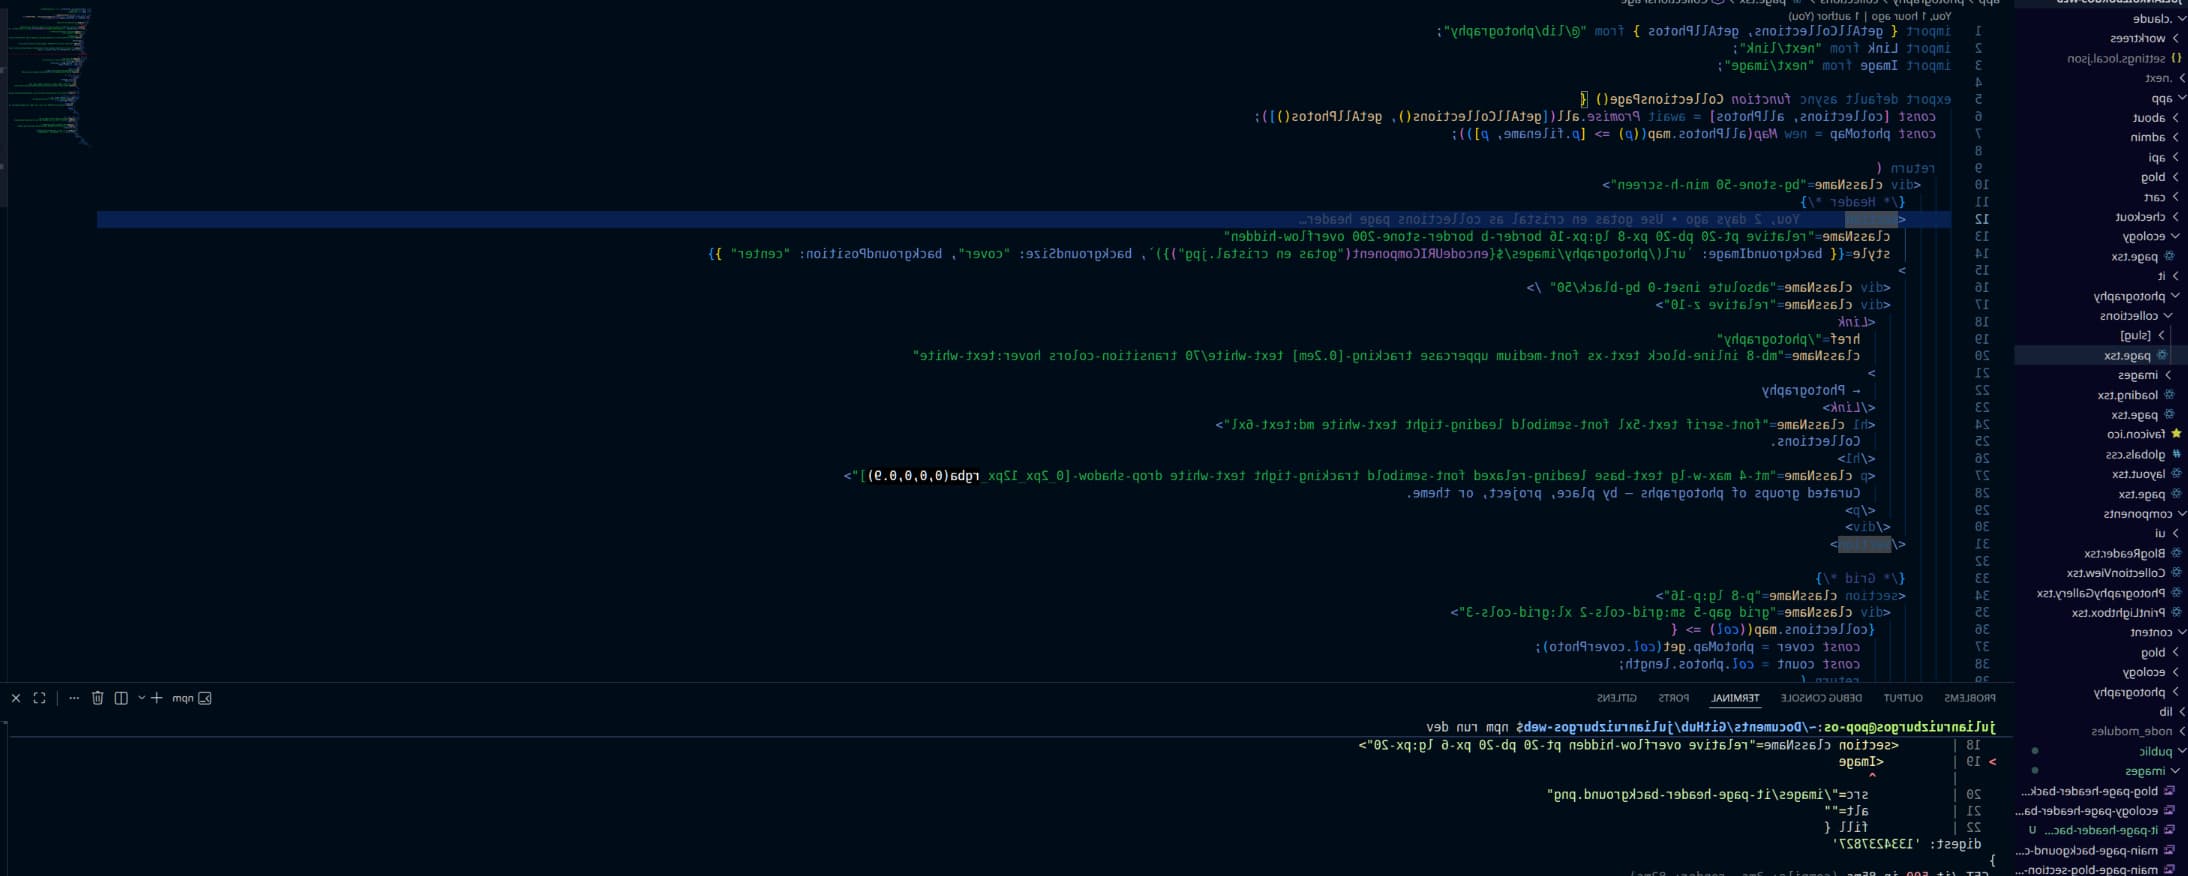Kill terminal using the trash icon
Screen dimensions: 2188x876
click(97, 698)
